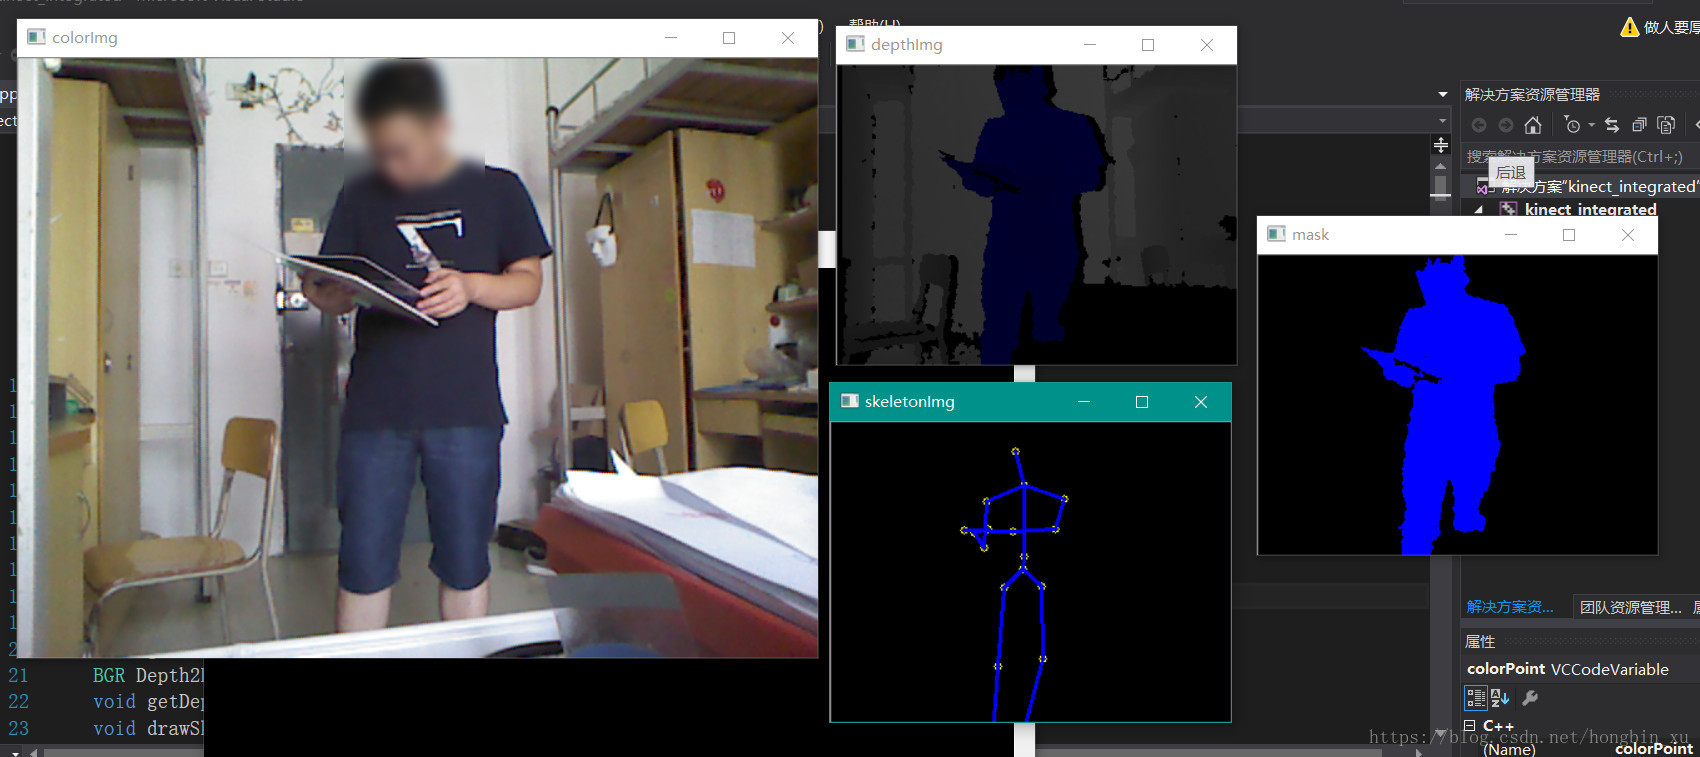Open the panel dropdown arrow above the editor
The image size is (1700, 757).
pos(1442,94)
